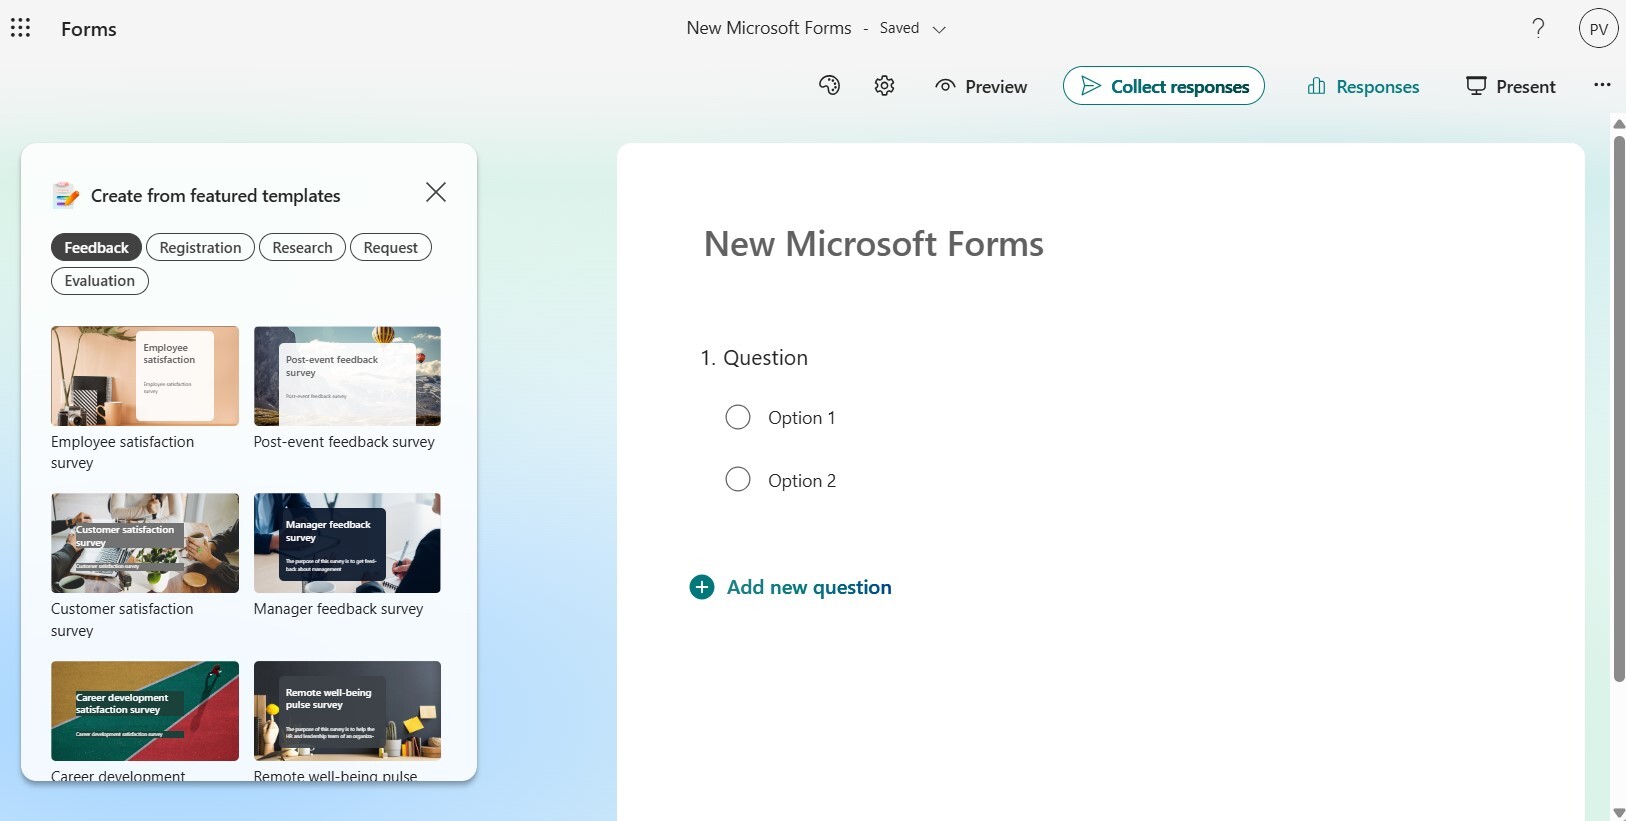Open Post-event feedback survey thumbnail
Screen dimensions: 1626x821
pos(347,376)
